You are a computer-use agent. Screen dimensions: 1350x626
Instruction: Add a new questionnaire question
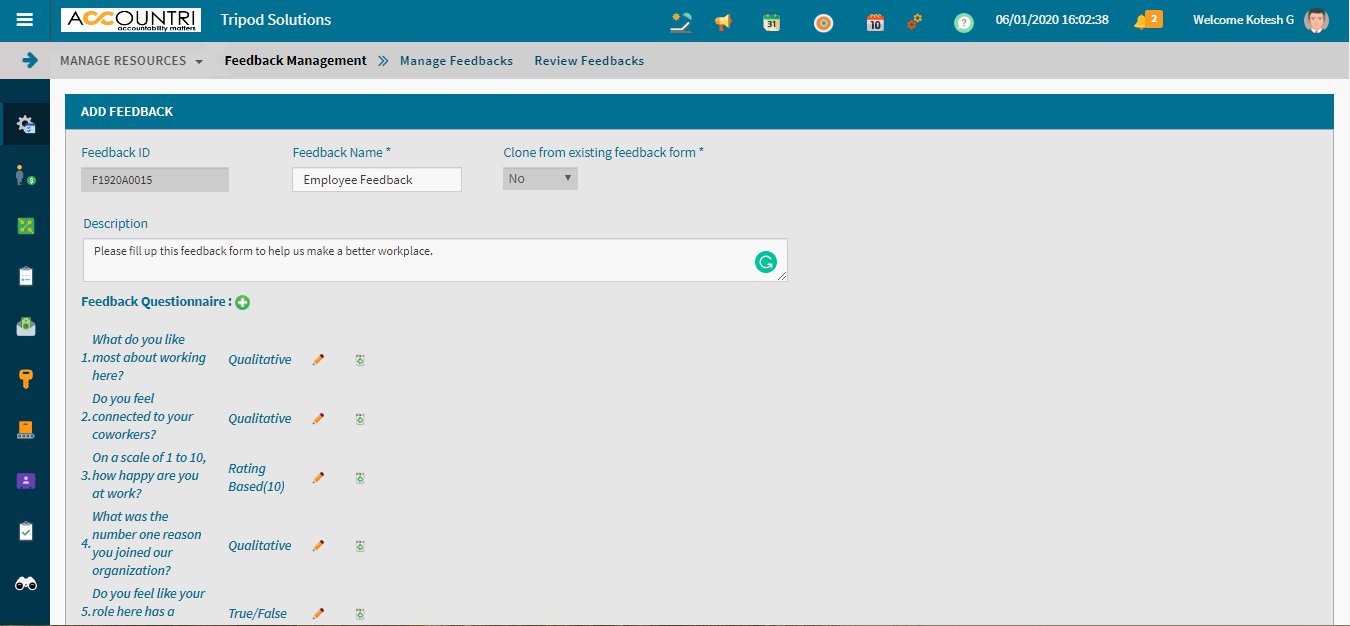coord(242,302)
